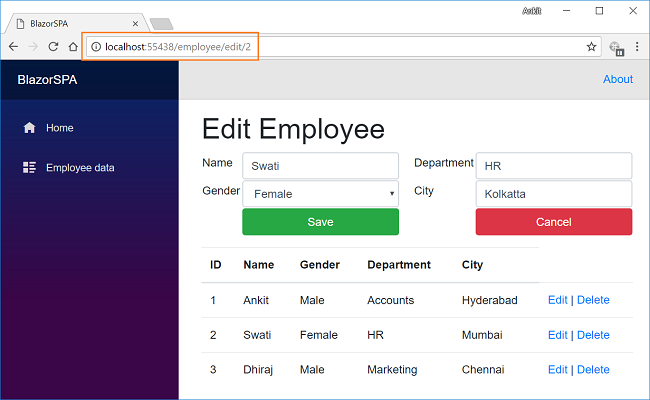Click the City input field

tap(553, 194)
